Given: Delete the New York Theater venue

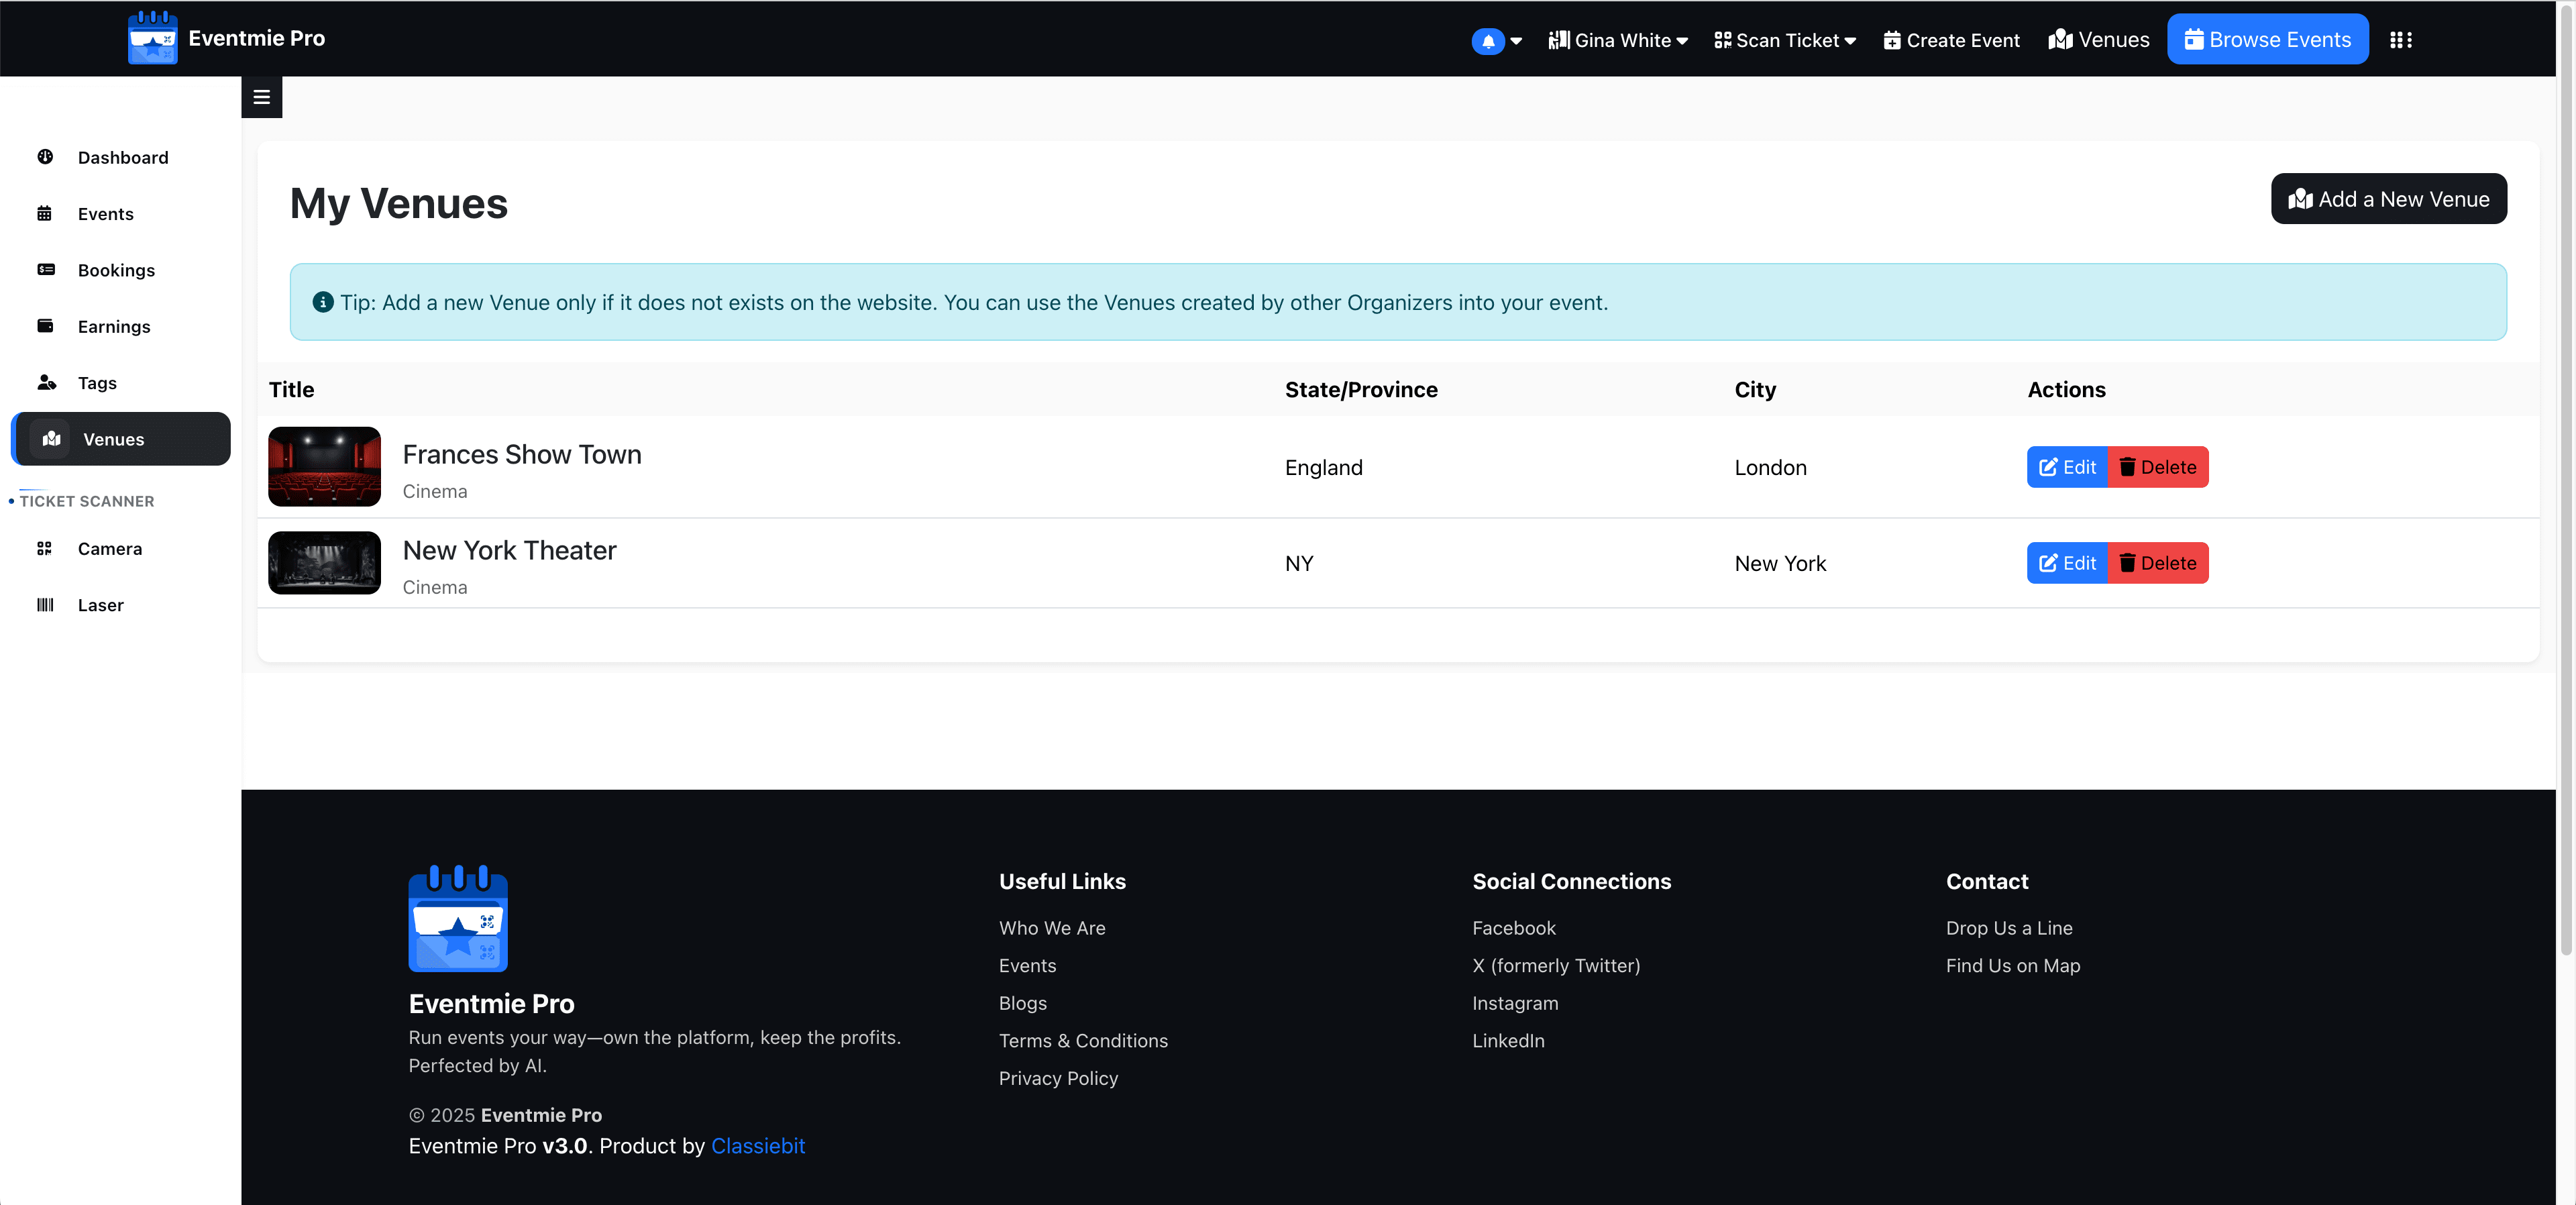Looking at the screenshot, I should tap(2157, 563).
